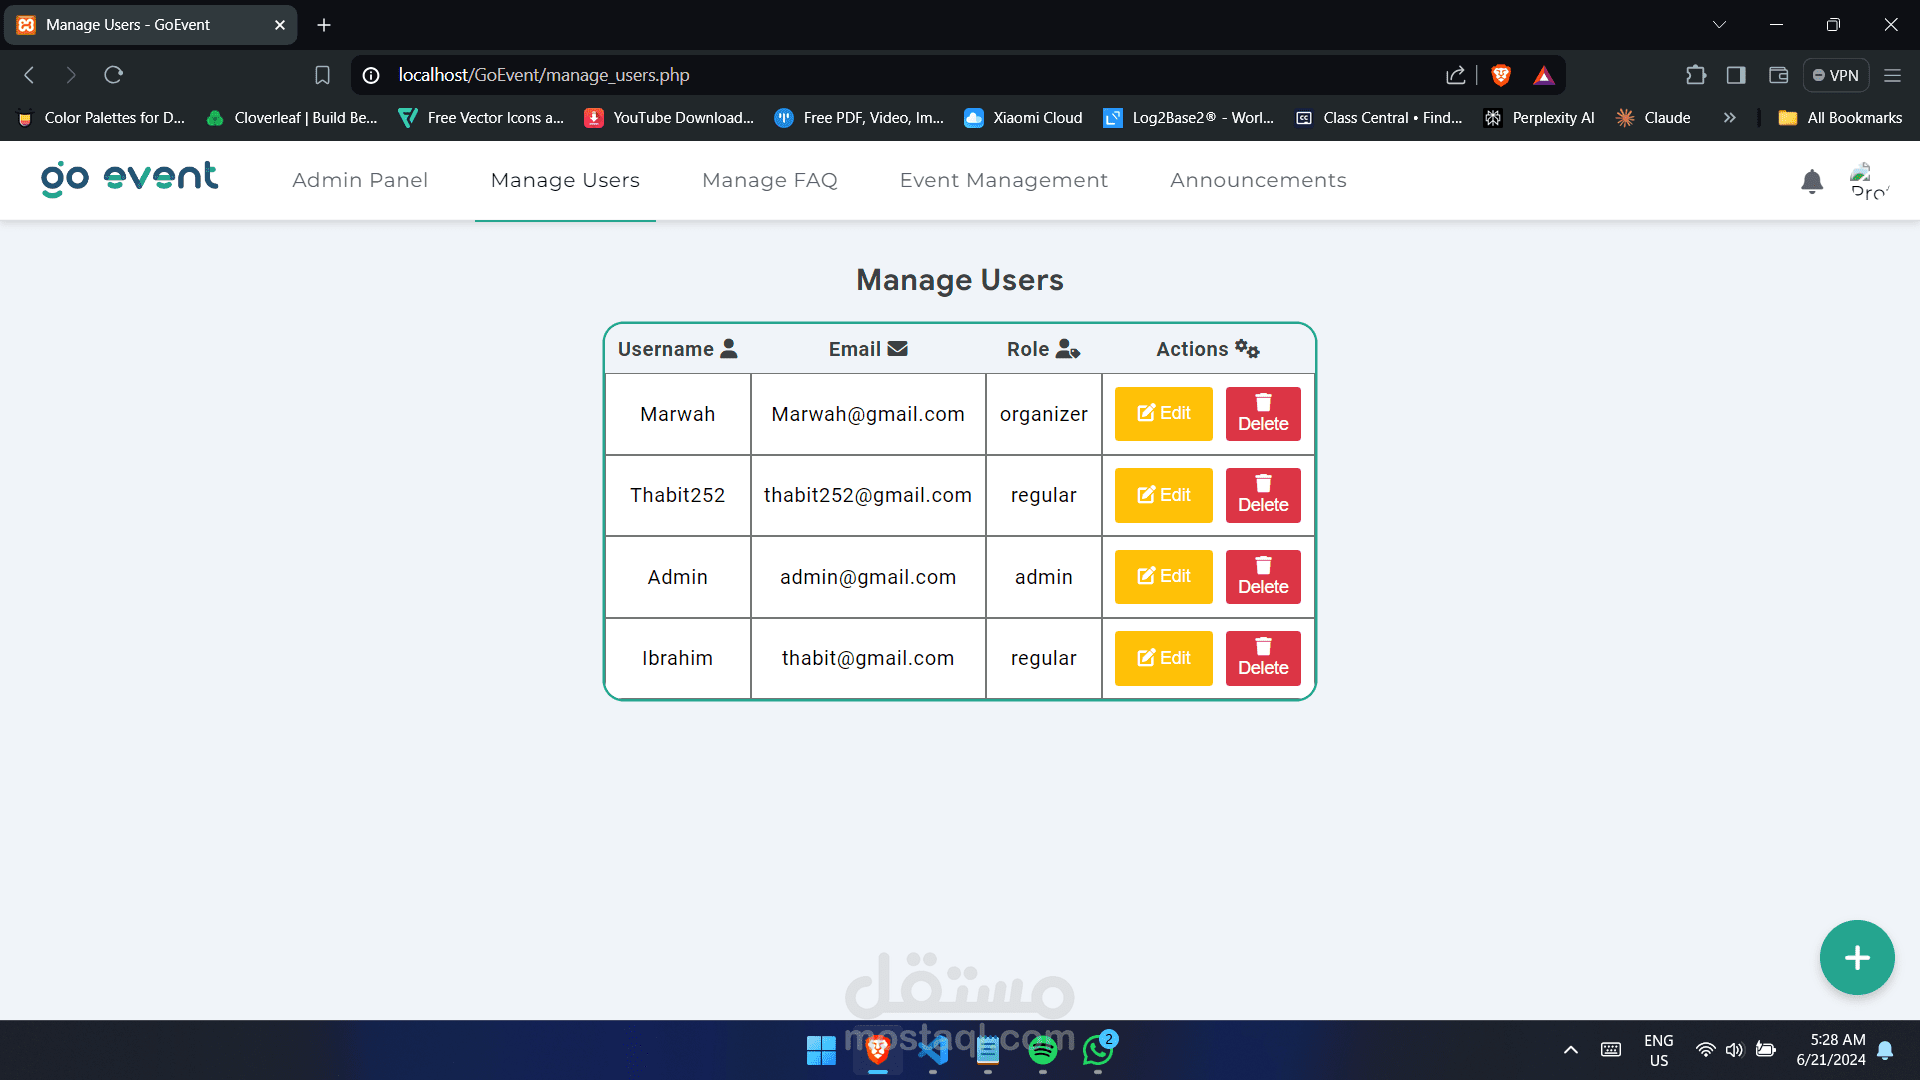Click the Brave Shields lion icon

tap(1500, 75)
